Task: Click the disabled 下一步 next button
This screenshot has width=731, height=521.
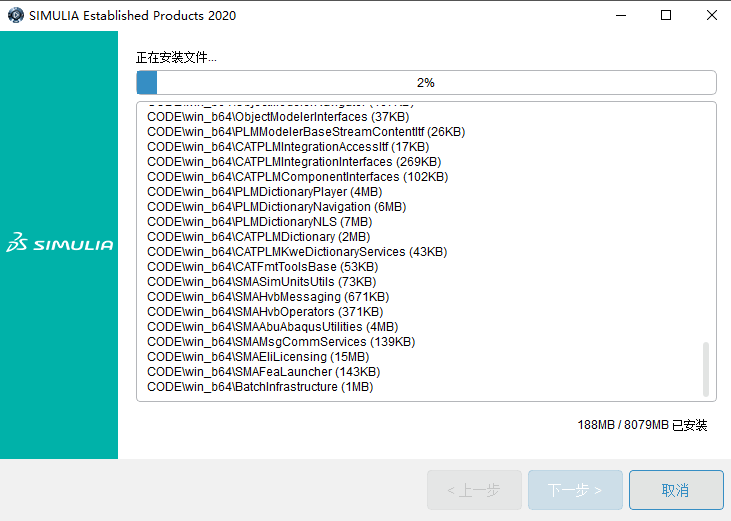Action: coord(575,490)
